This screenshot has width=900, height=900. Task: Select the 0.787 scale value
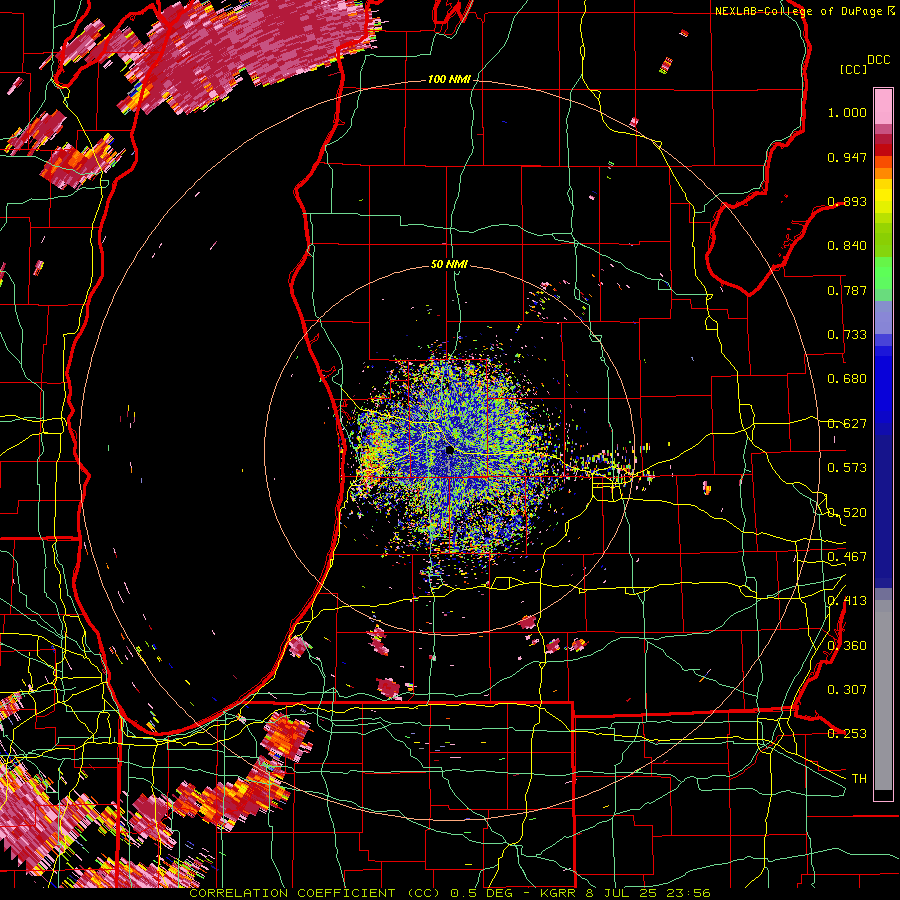click(847, 290)
